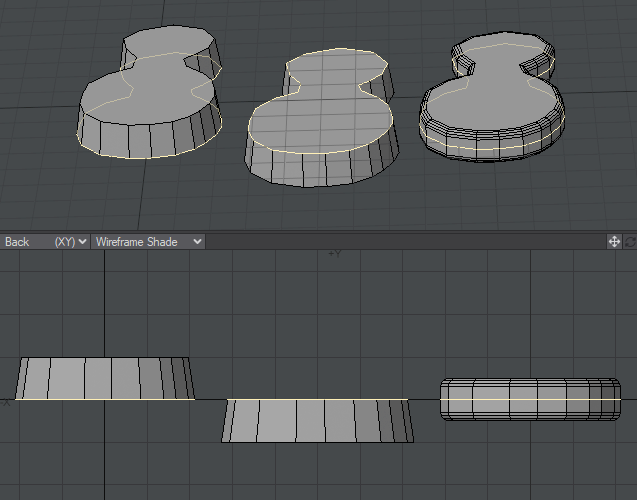The height and width of the screenshot is (500, 637).
Task: Click the rounded-edge profile in Back view
Action: click(x=530, y=399)
